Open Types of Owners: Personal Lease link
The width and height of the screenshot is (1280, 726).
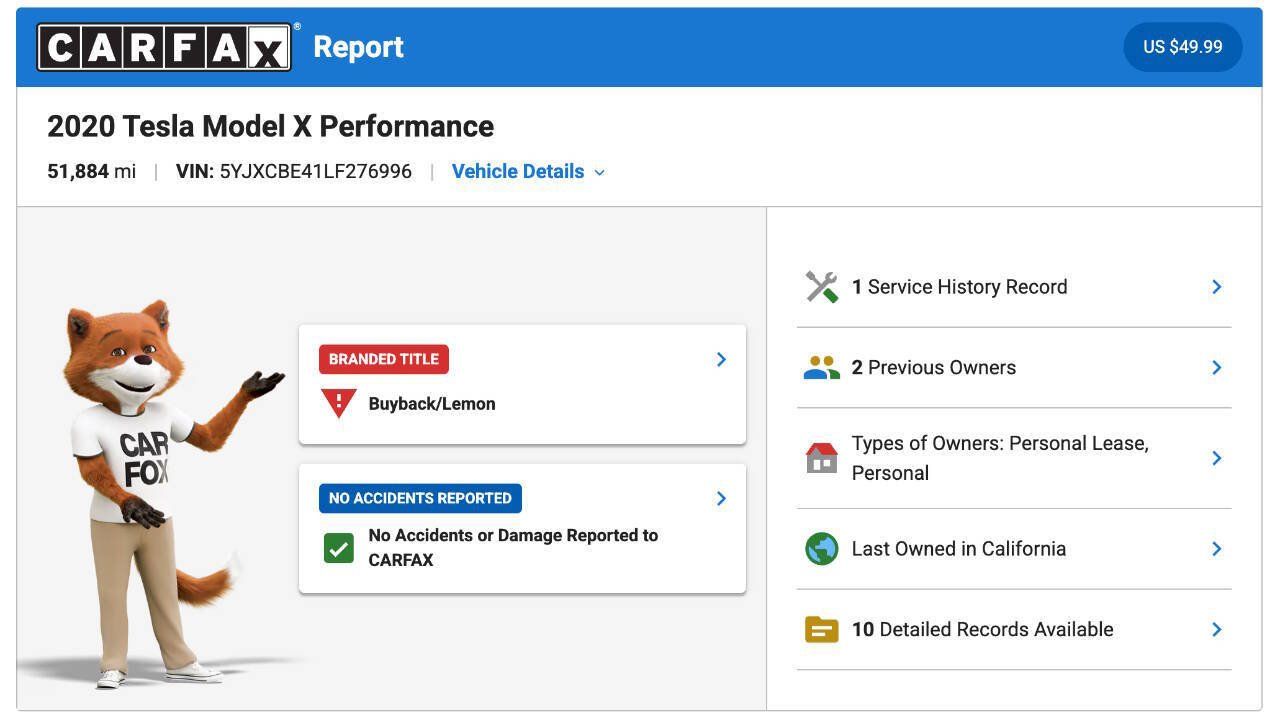[1014, 458]
